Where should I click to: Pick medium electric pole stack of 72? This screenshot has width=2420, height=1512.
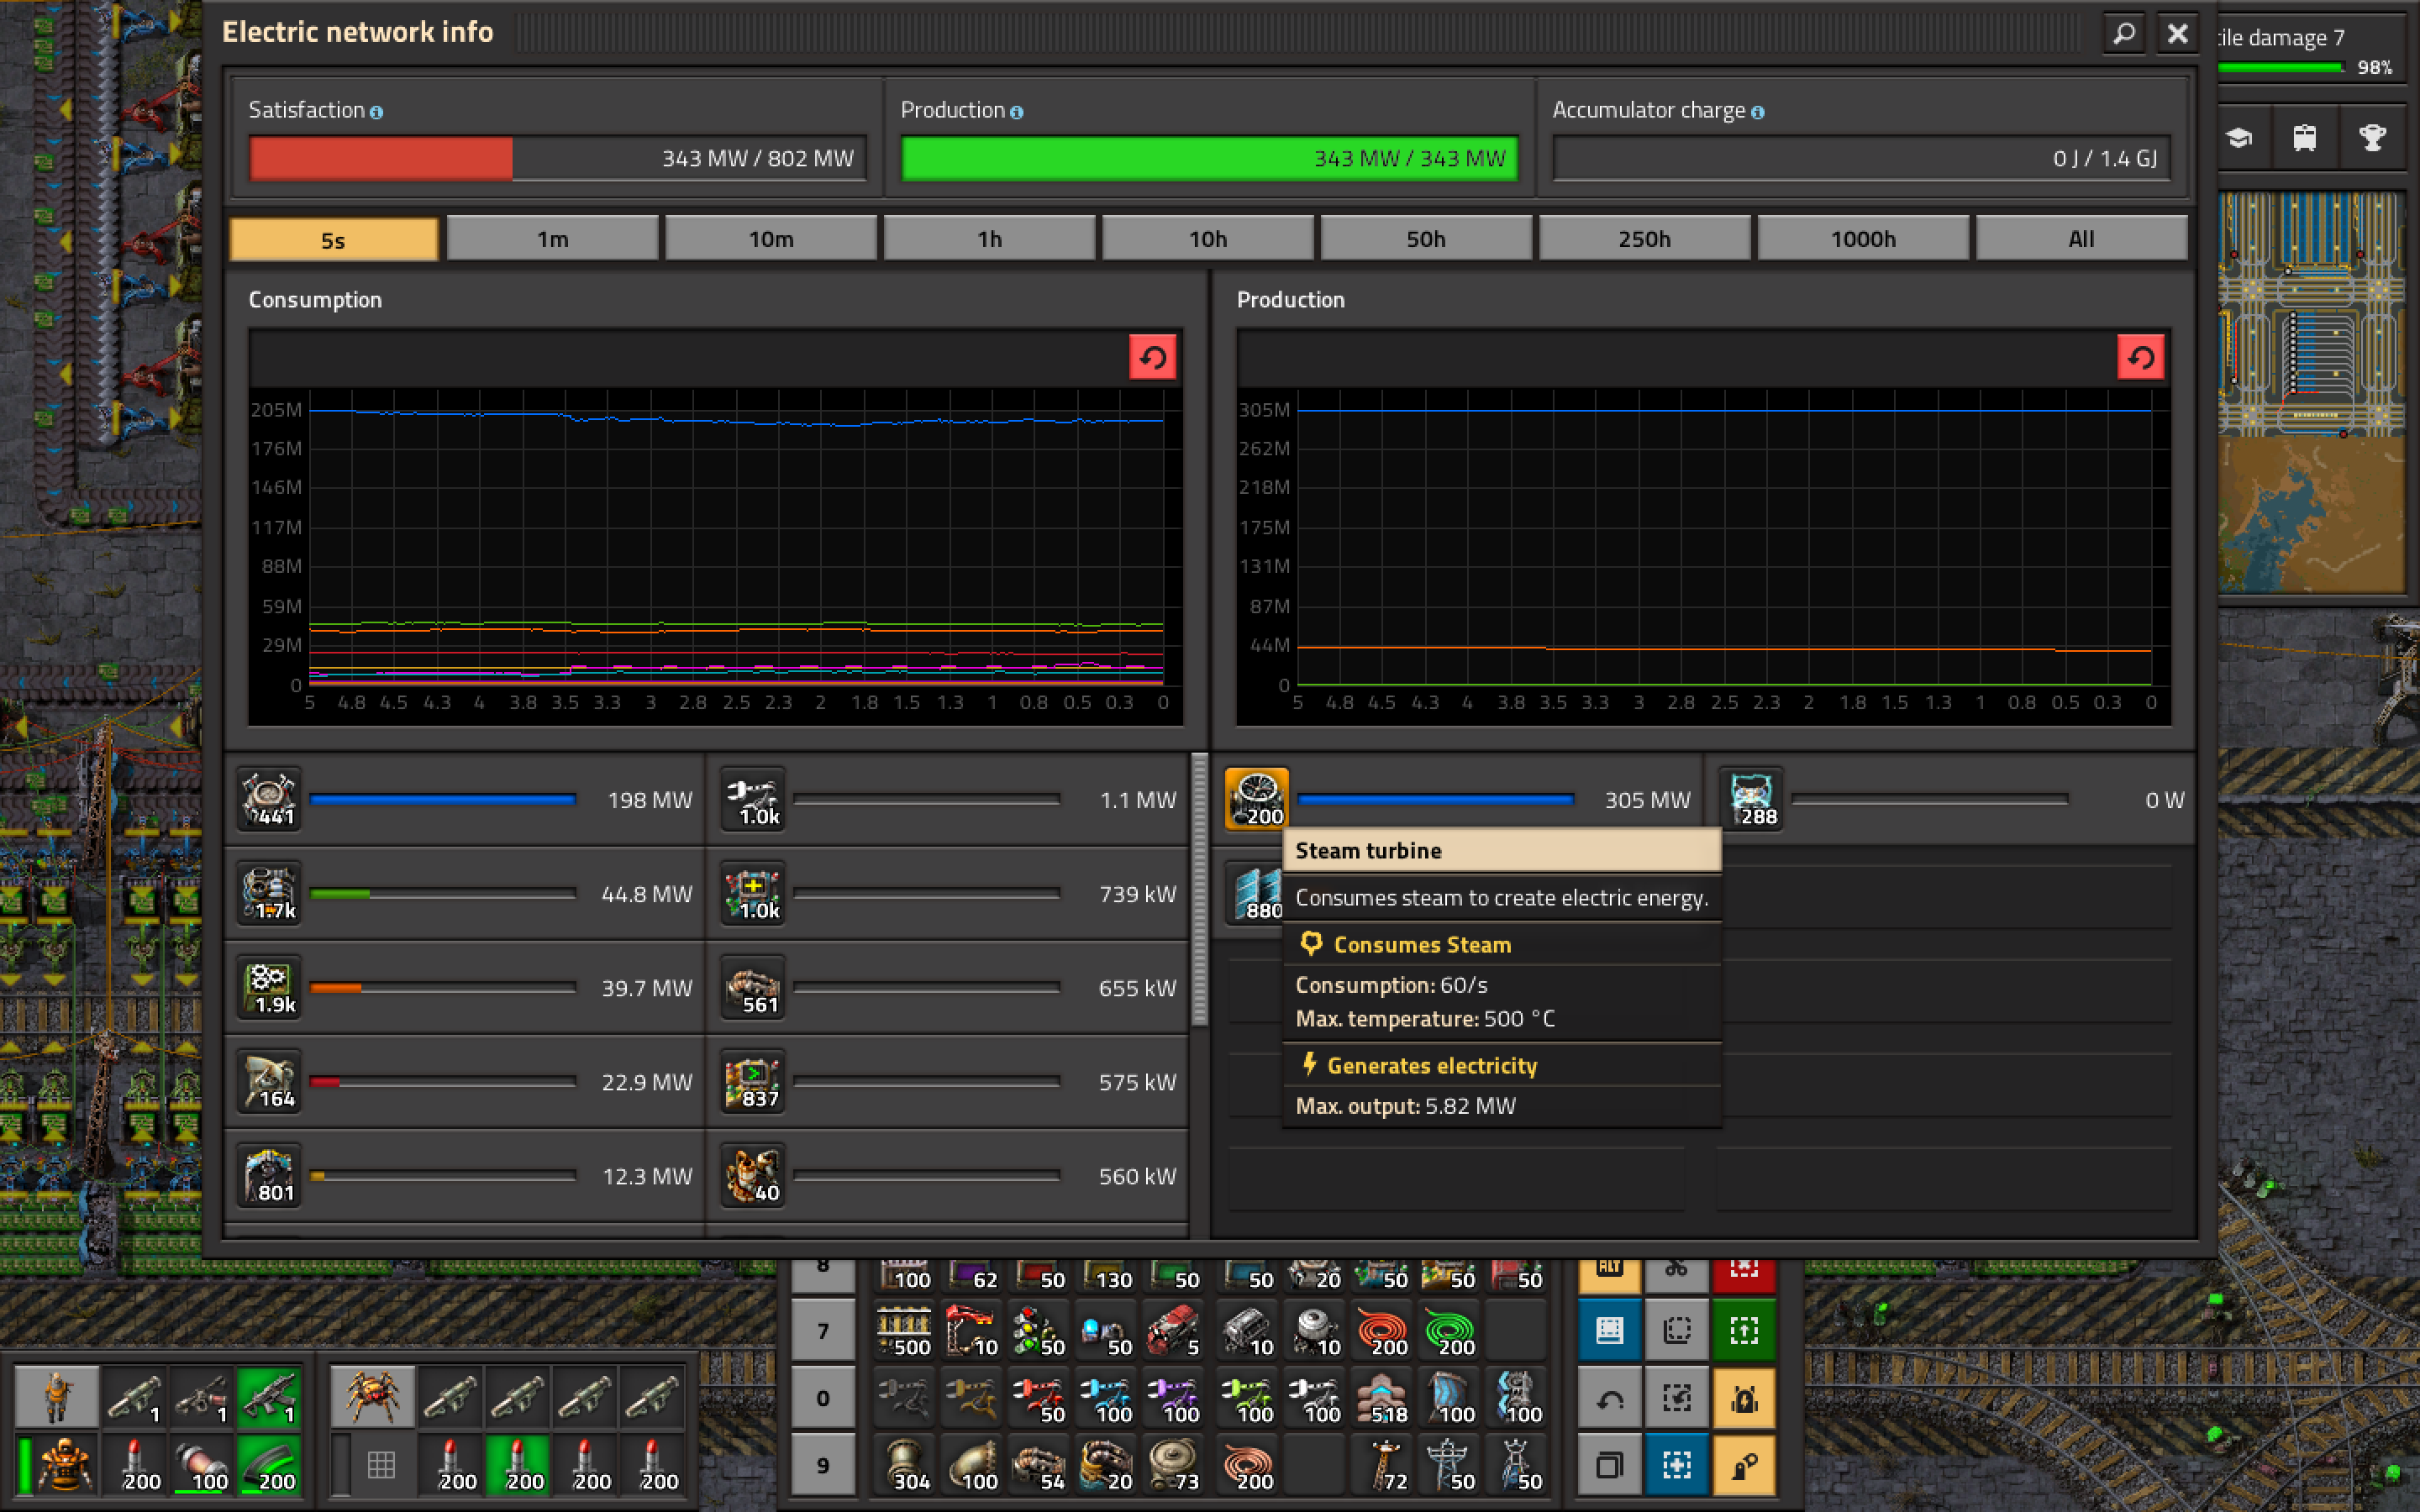click(1383, 1465)
